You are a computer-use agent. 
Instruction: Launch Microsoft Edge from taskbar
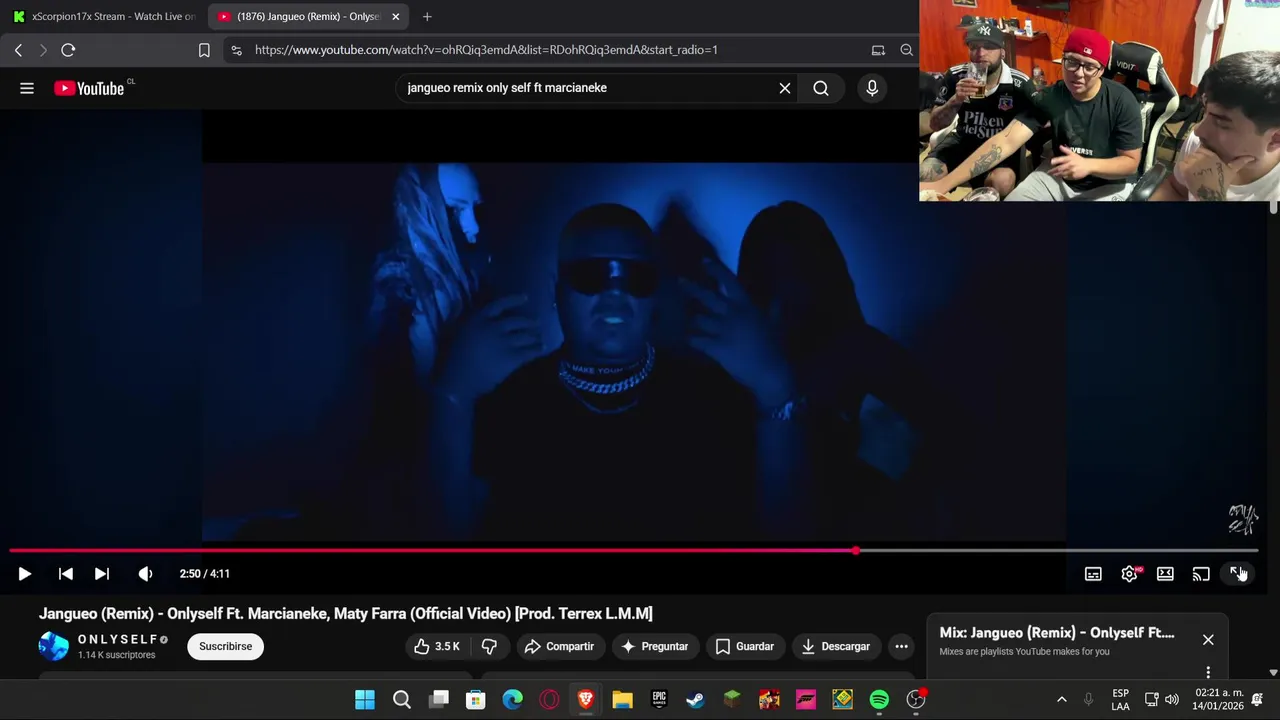click(x=512, y=699)
